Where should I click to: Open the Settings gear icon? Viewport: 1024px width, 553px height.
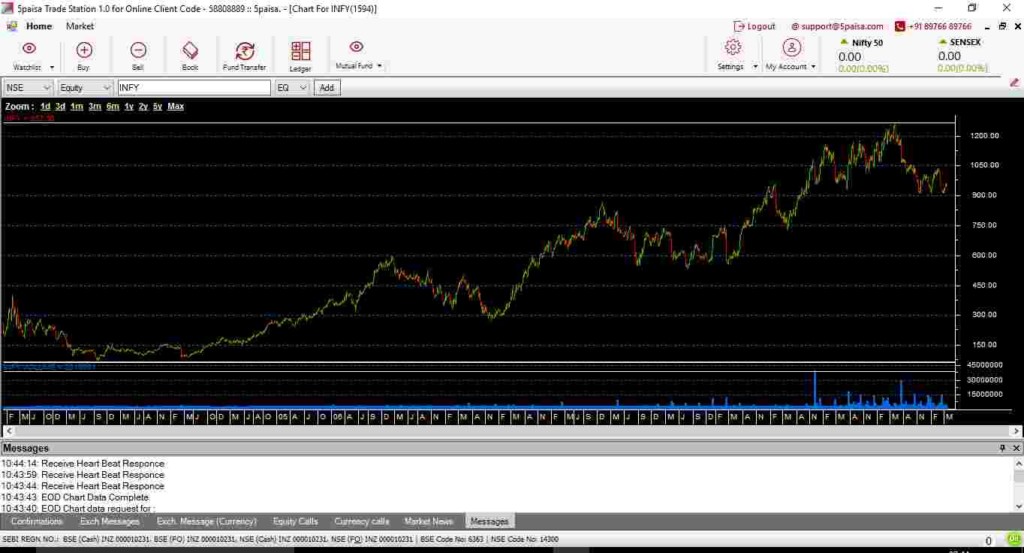coord(733,48)
